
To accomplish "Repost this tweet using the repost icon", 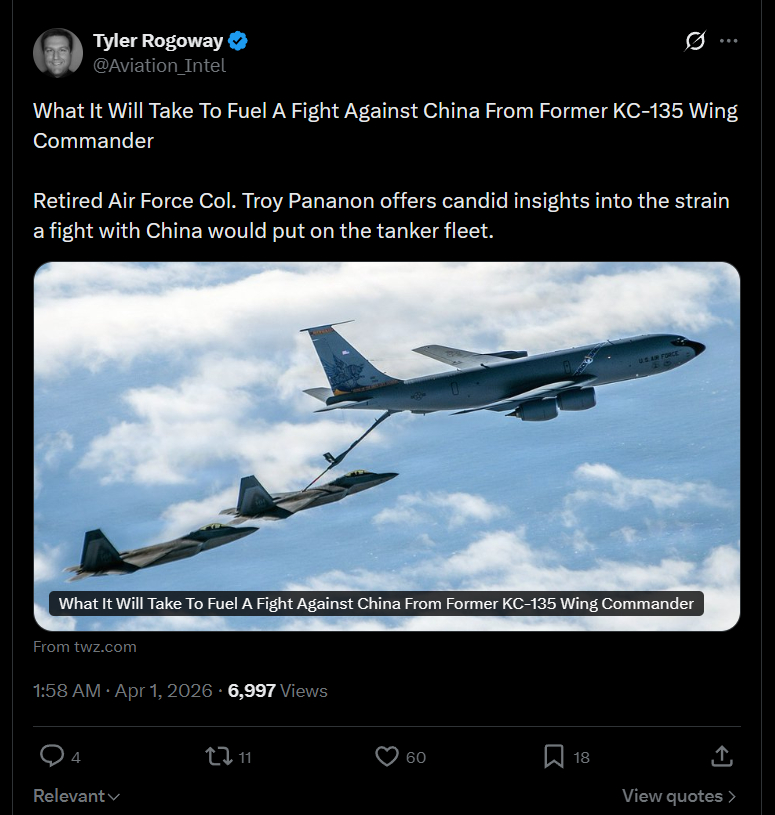I will [217, 756].
